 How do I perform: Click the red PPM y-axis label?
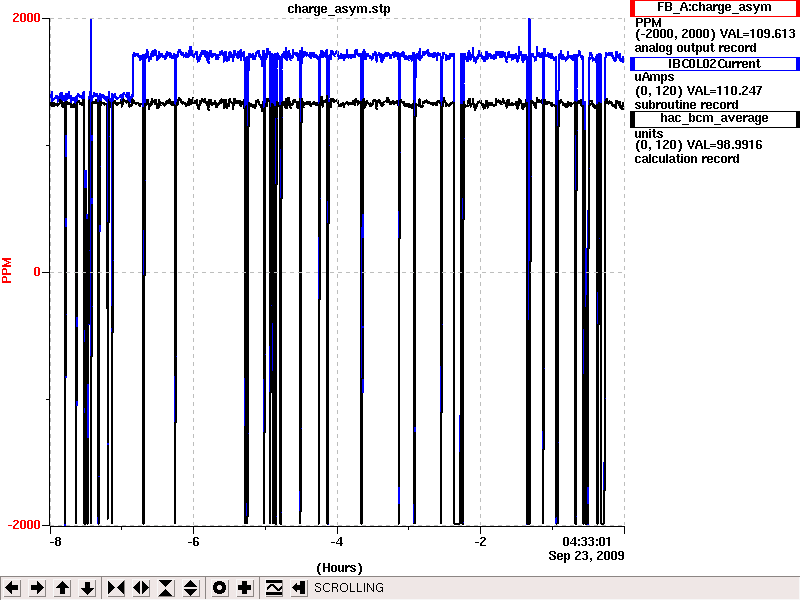tap(7, 270)
